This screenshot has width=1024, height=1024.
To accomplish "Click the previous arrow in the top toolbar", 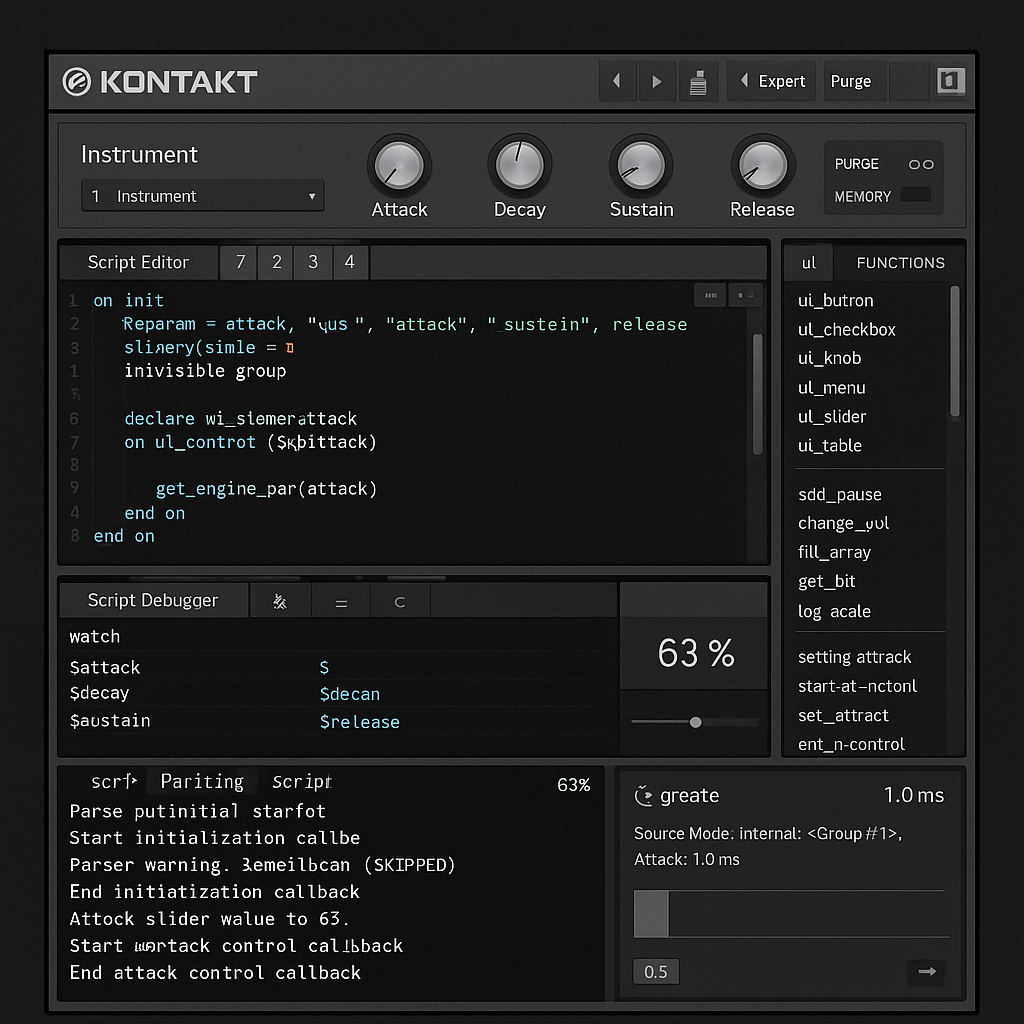I will tap(617, 81).
